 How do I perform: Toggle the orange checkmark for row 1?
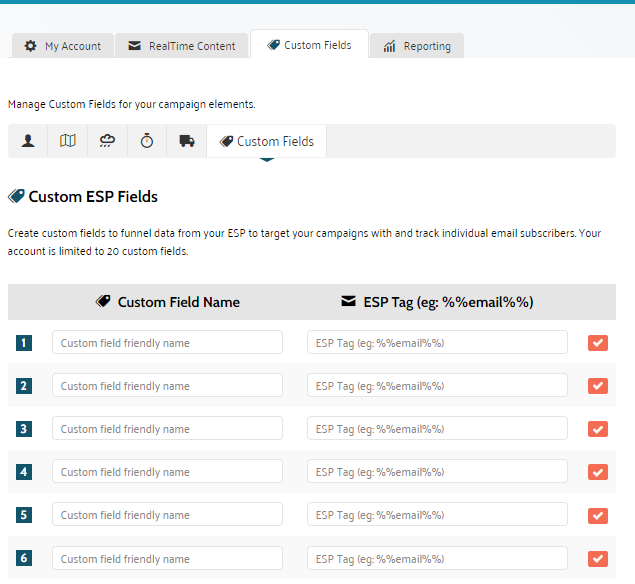click(598, 343)
